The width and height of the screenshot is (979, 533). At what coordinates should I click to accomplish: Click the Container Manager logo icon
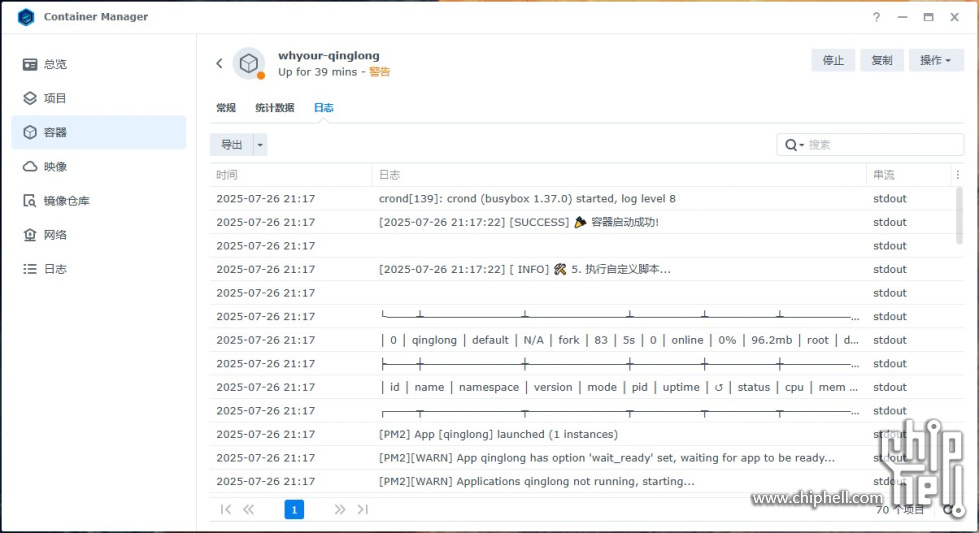26,17
